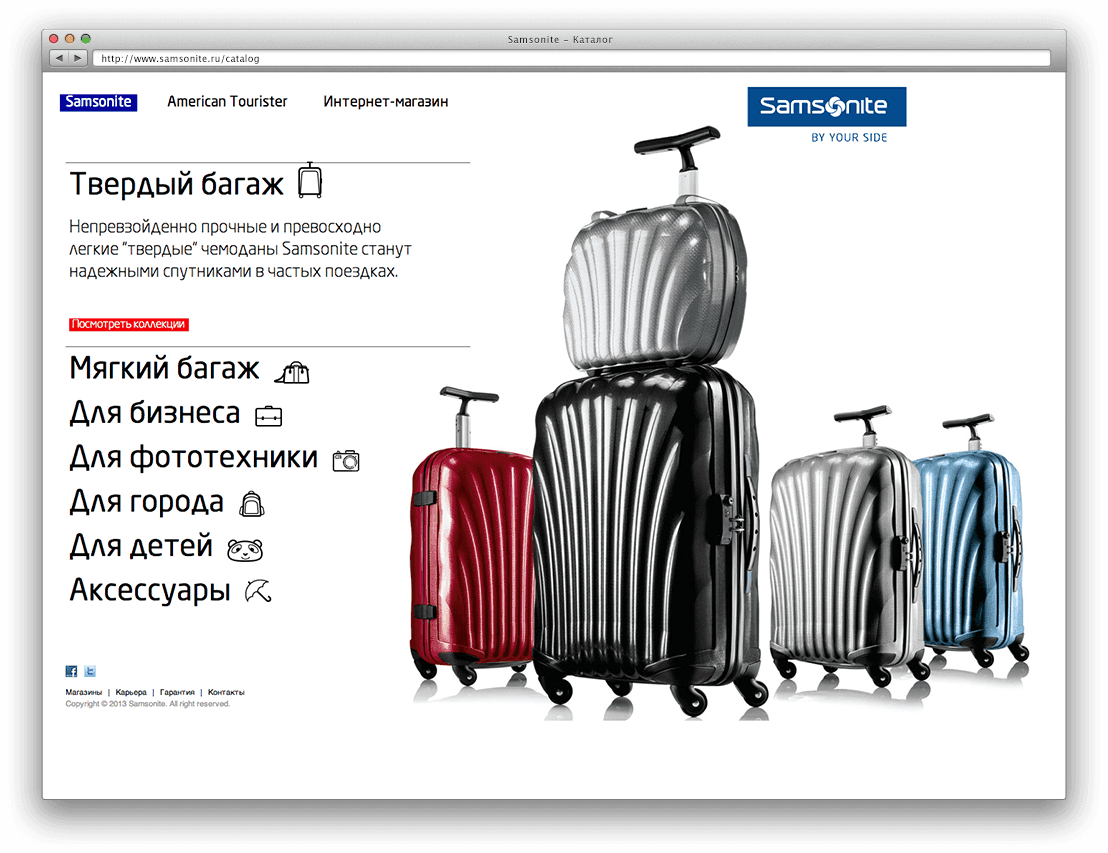Viewport: 1108px width, 853px height.
Task: Click the backpack icon beside Для города
Action: (252, 504)
